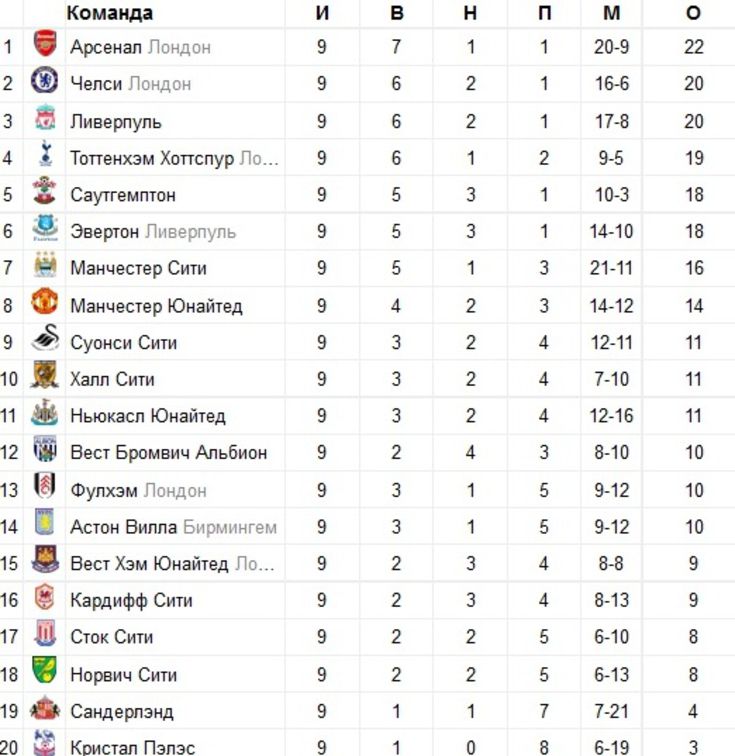735x756 pixels.
Task: Click the Tottenham Hotspur cockerel crest
Action: coord(46,153)
